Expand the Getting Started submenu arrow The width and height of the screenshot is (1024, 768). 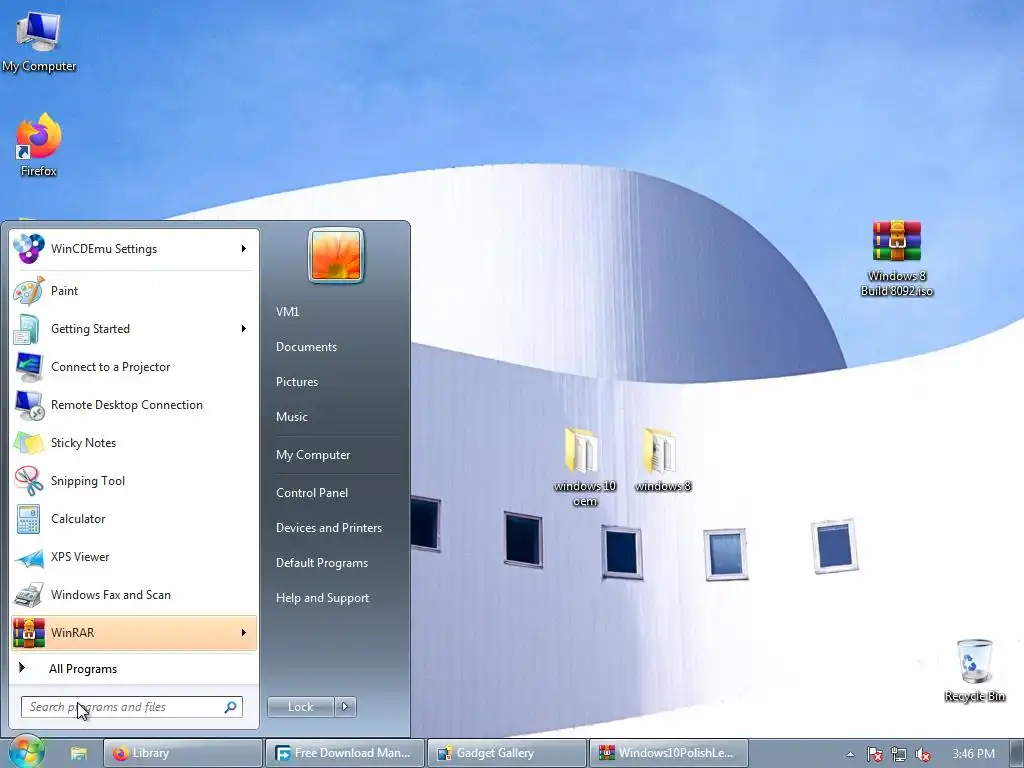click(x=244, y=328)
